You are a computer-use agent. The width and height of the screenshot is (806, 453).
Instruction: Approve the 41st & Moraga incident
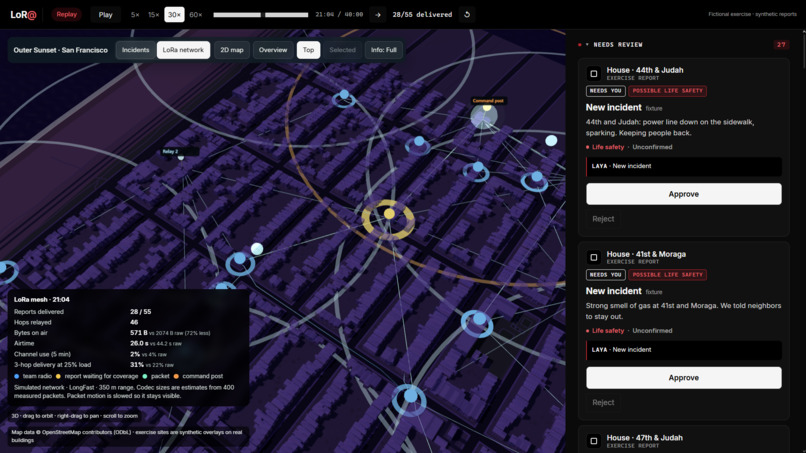tap(684, 377)
